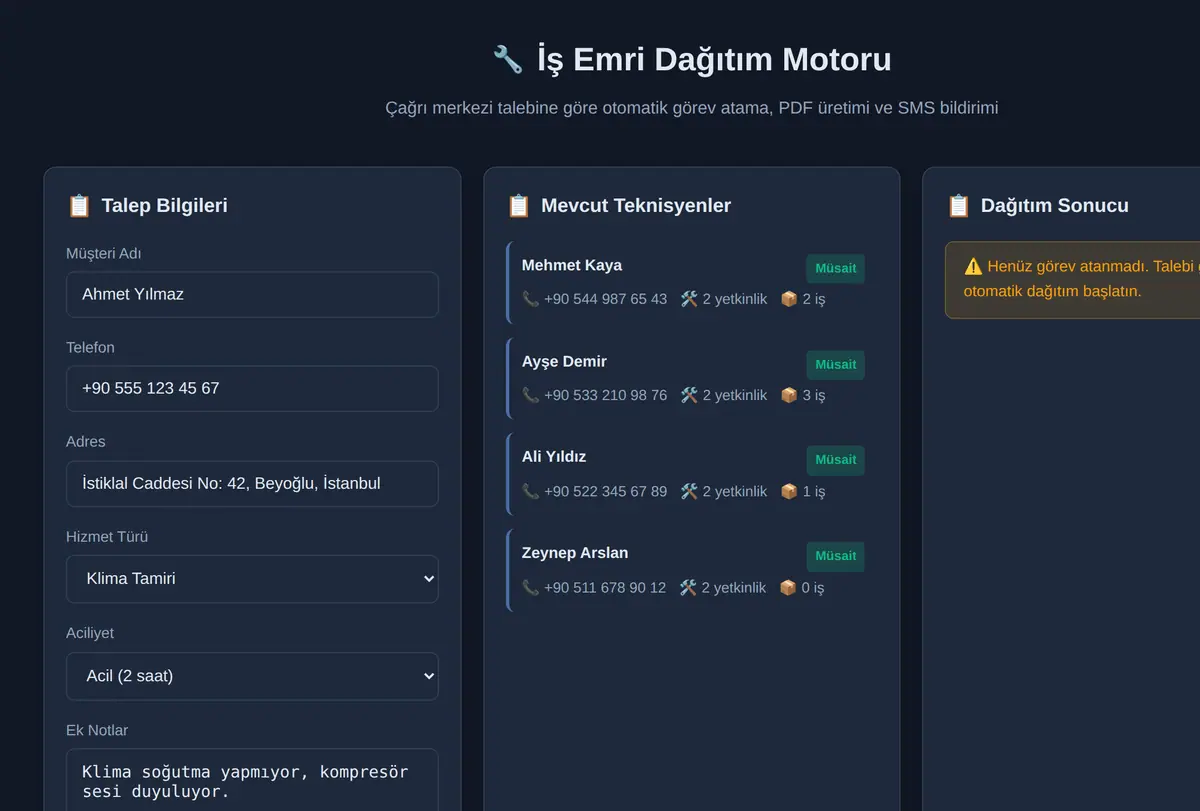Click the warning icon in the Dağıtım Sonucu notice
Viewport: 1200px width, 811px height.
(973, 266)
